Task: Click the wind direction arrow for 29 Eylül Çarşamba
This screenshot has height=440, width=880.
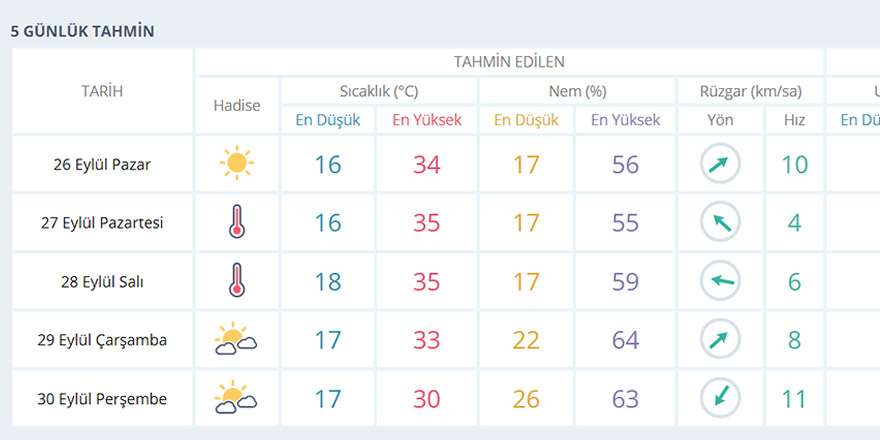Action: [720, 340]
